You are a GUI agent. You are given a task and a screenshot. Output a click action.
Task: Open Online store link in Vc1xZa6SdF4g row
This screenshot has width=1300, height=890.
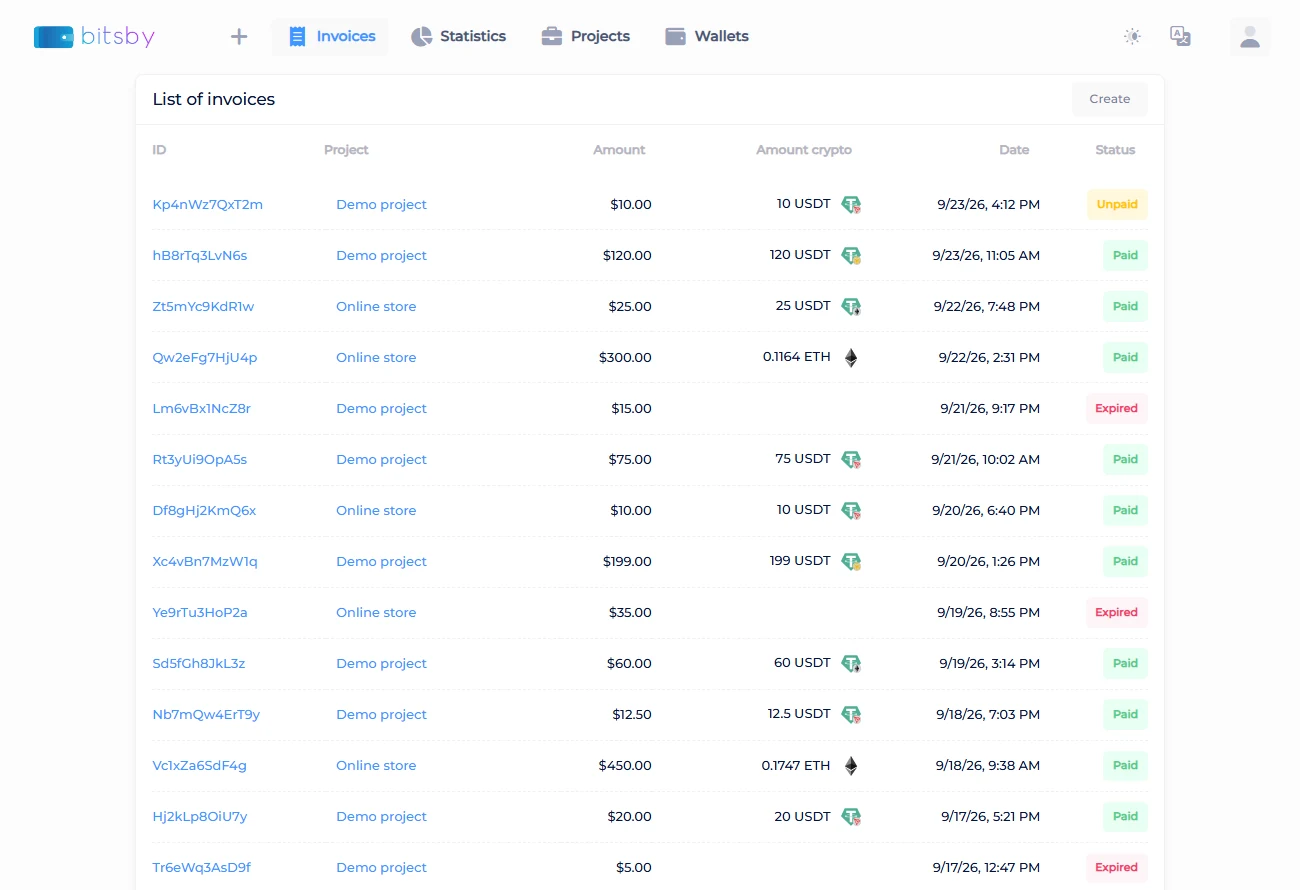click(x=376, y=766)
